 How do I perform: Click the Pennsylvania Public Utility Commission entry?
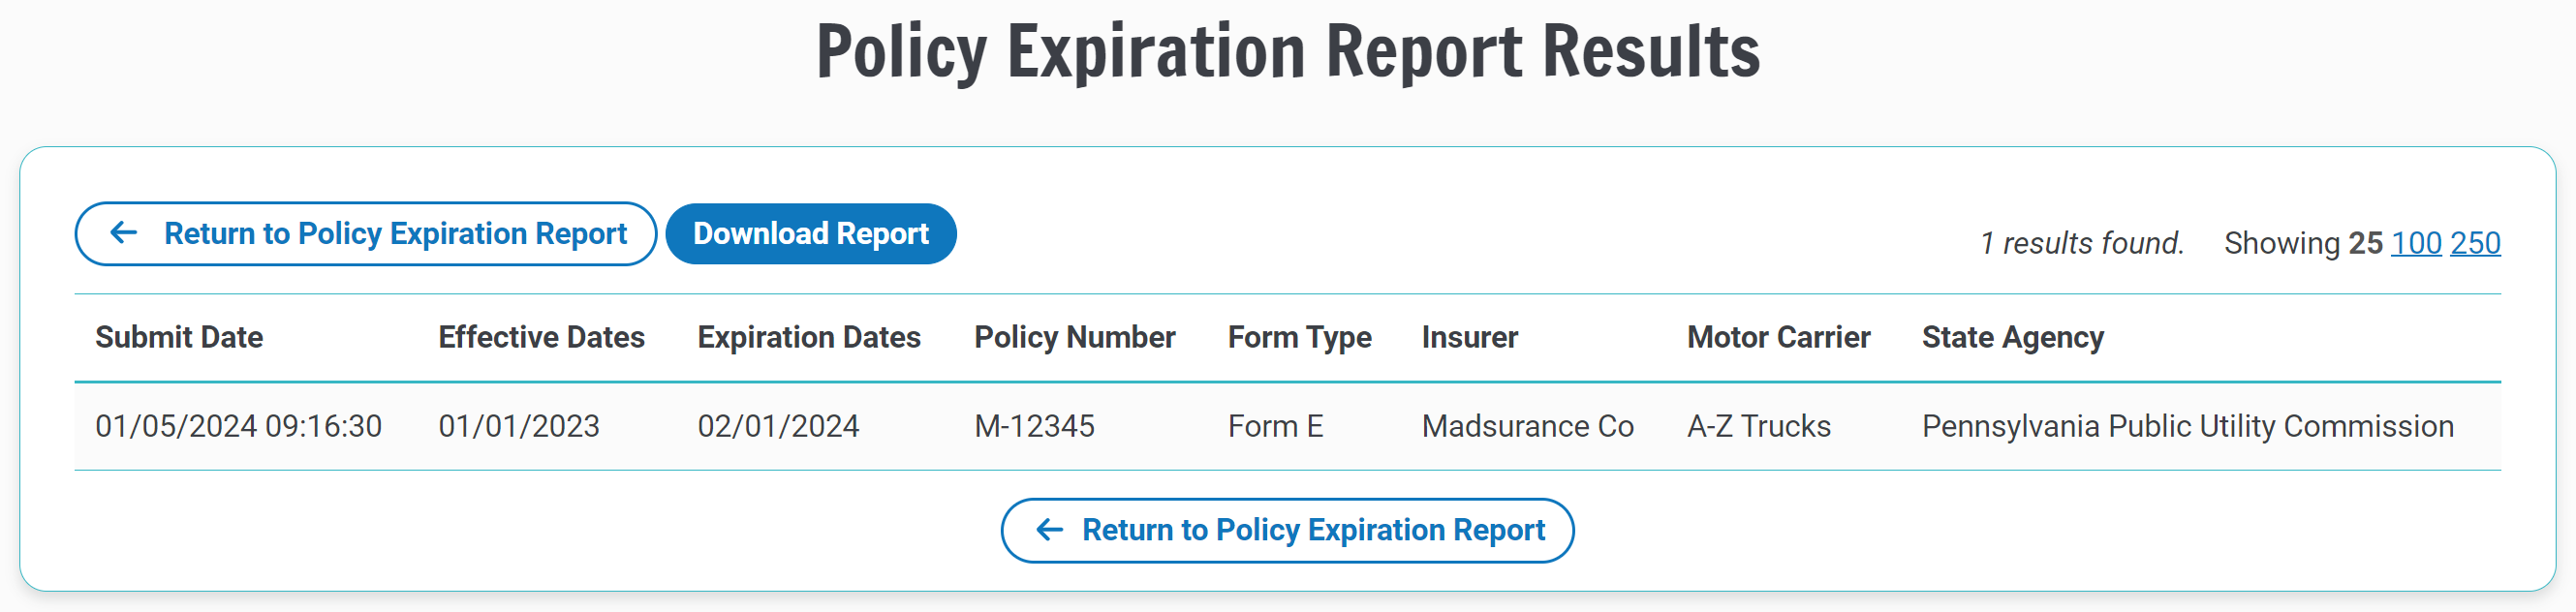[2186, 426]
